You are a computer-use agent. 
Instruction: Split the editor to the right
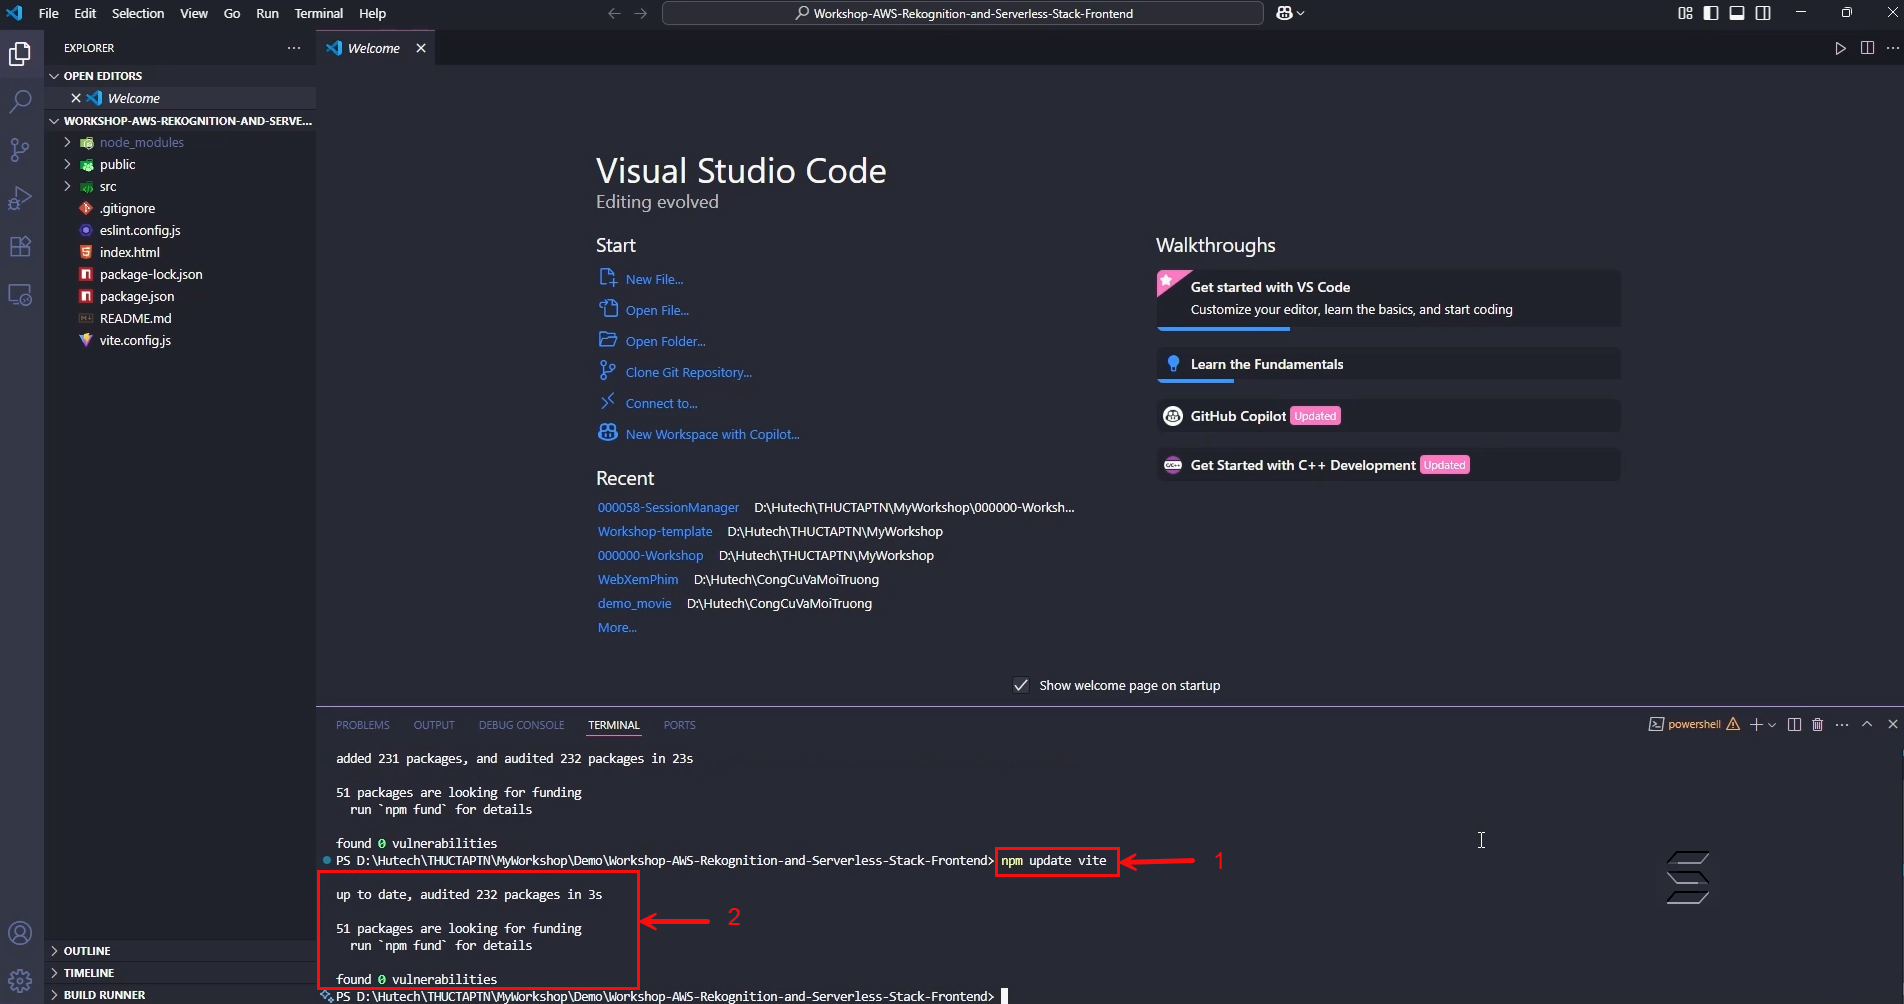tap(1867, 48)
